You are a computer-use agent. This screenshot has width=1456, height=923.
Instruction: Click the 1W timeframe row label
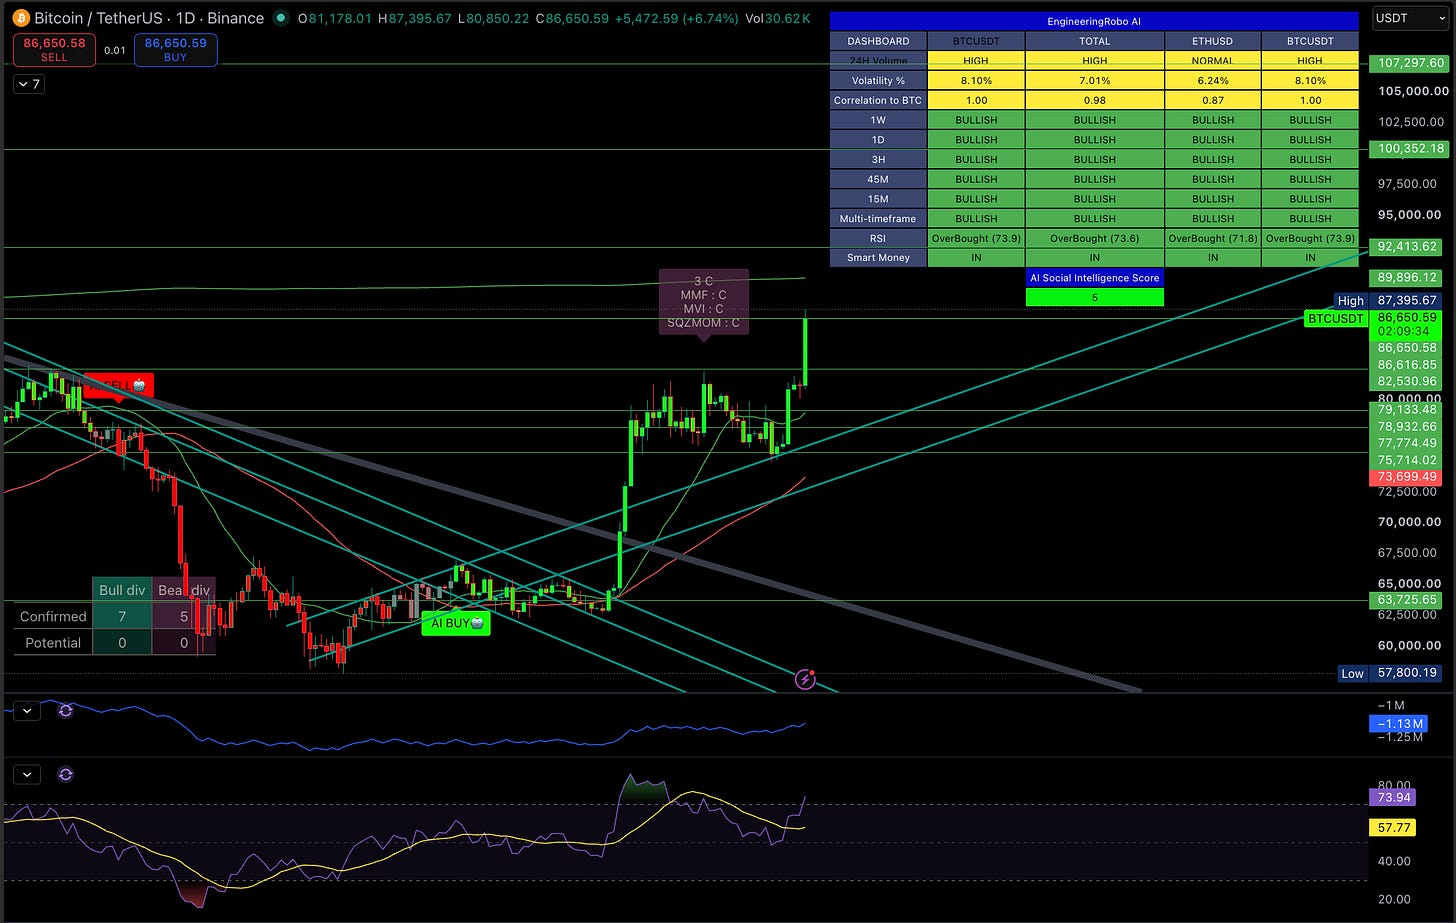[x=878, y=120]
